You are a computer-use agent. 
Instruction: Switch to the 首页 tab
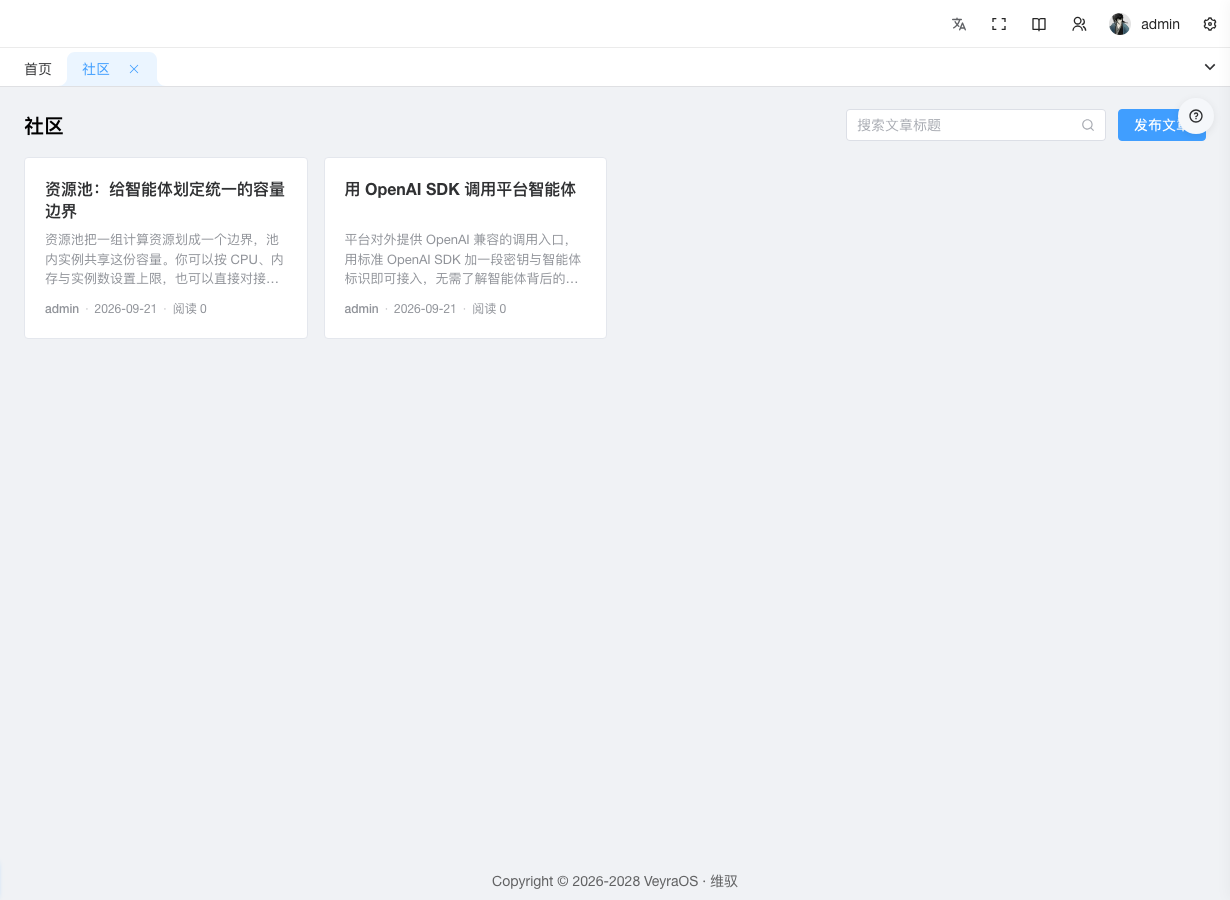coord(38,69)
